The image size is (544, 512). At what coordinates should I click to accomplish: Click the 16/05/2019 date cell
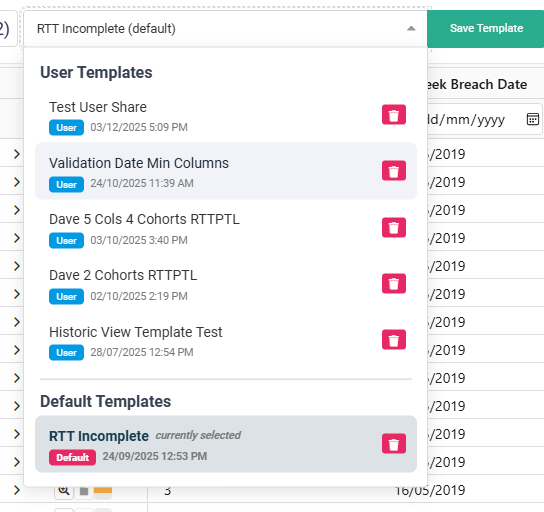point(430,490)
